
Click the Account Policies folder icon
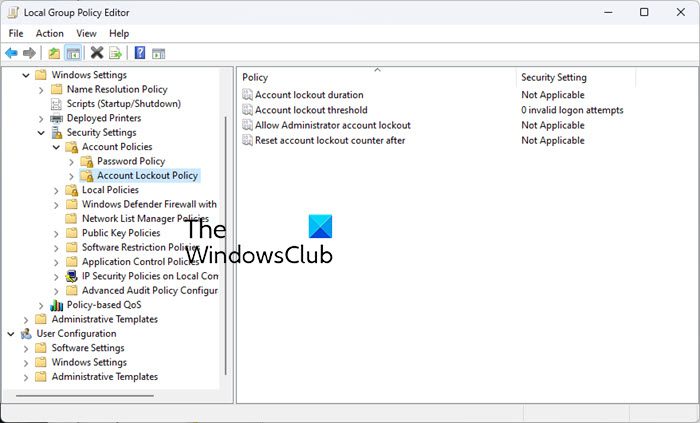[x=71, y=147]
